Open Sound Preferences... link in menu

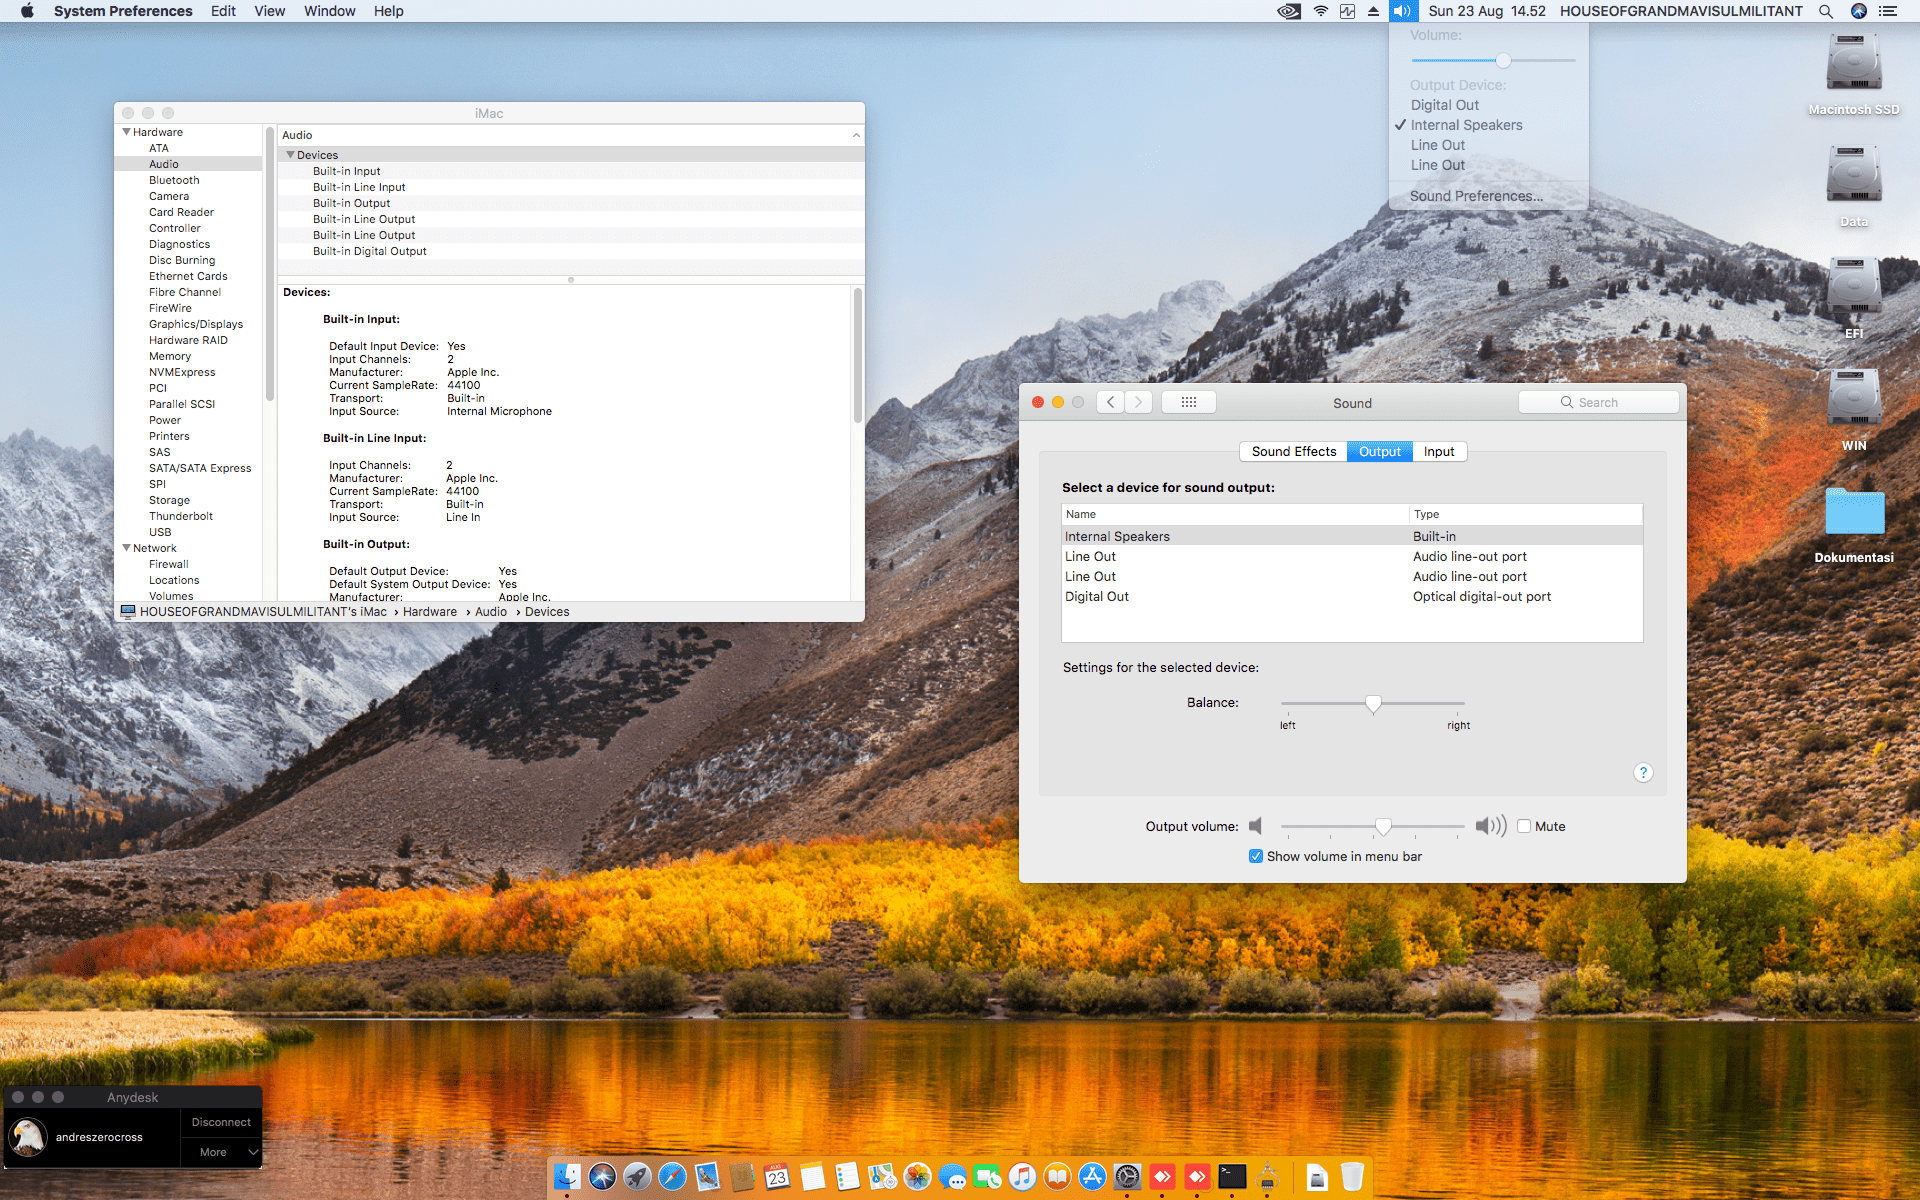coord(1476,196)
